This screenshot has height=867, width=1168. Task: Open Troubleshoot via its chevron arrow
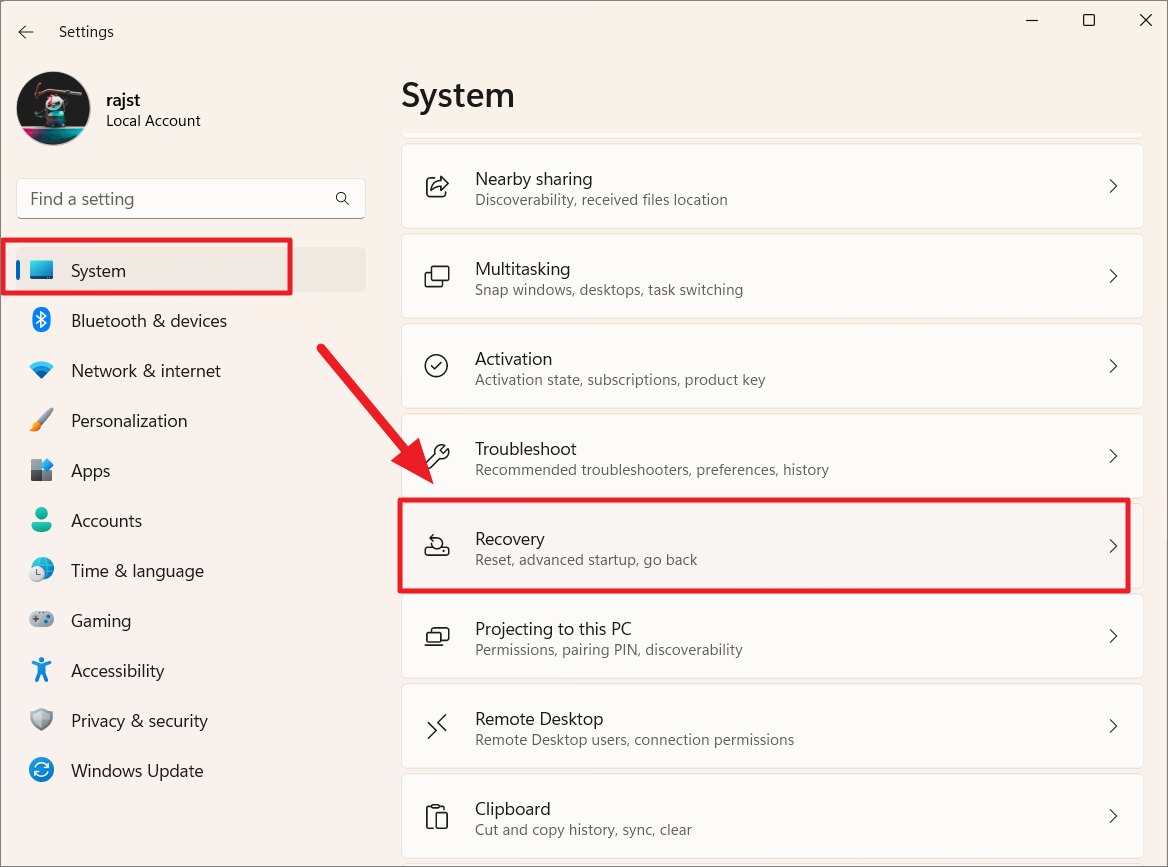(1114, 456)
